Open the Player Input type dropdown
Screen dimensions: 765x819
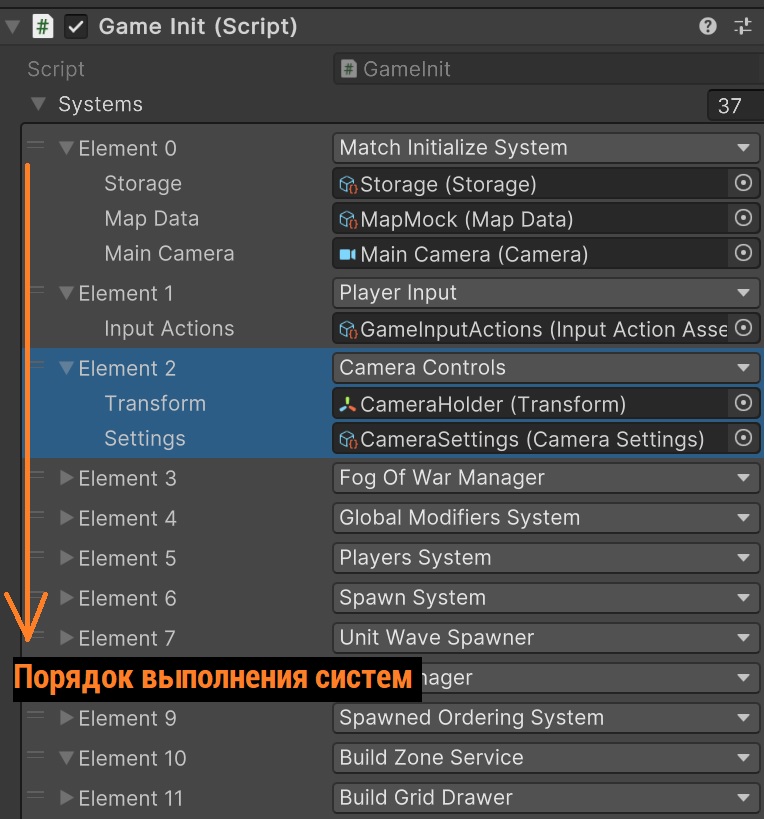[545, 293]
